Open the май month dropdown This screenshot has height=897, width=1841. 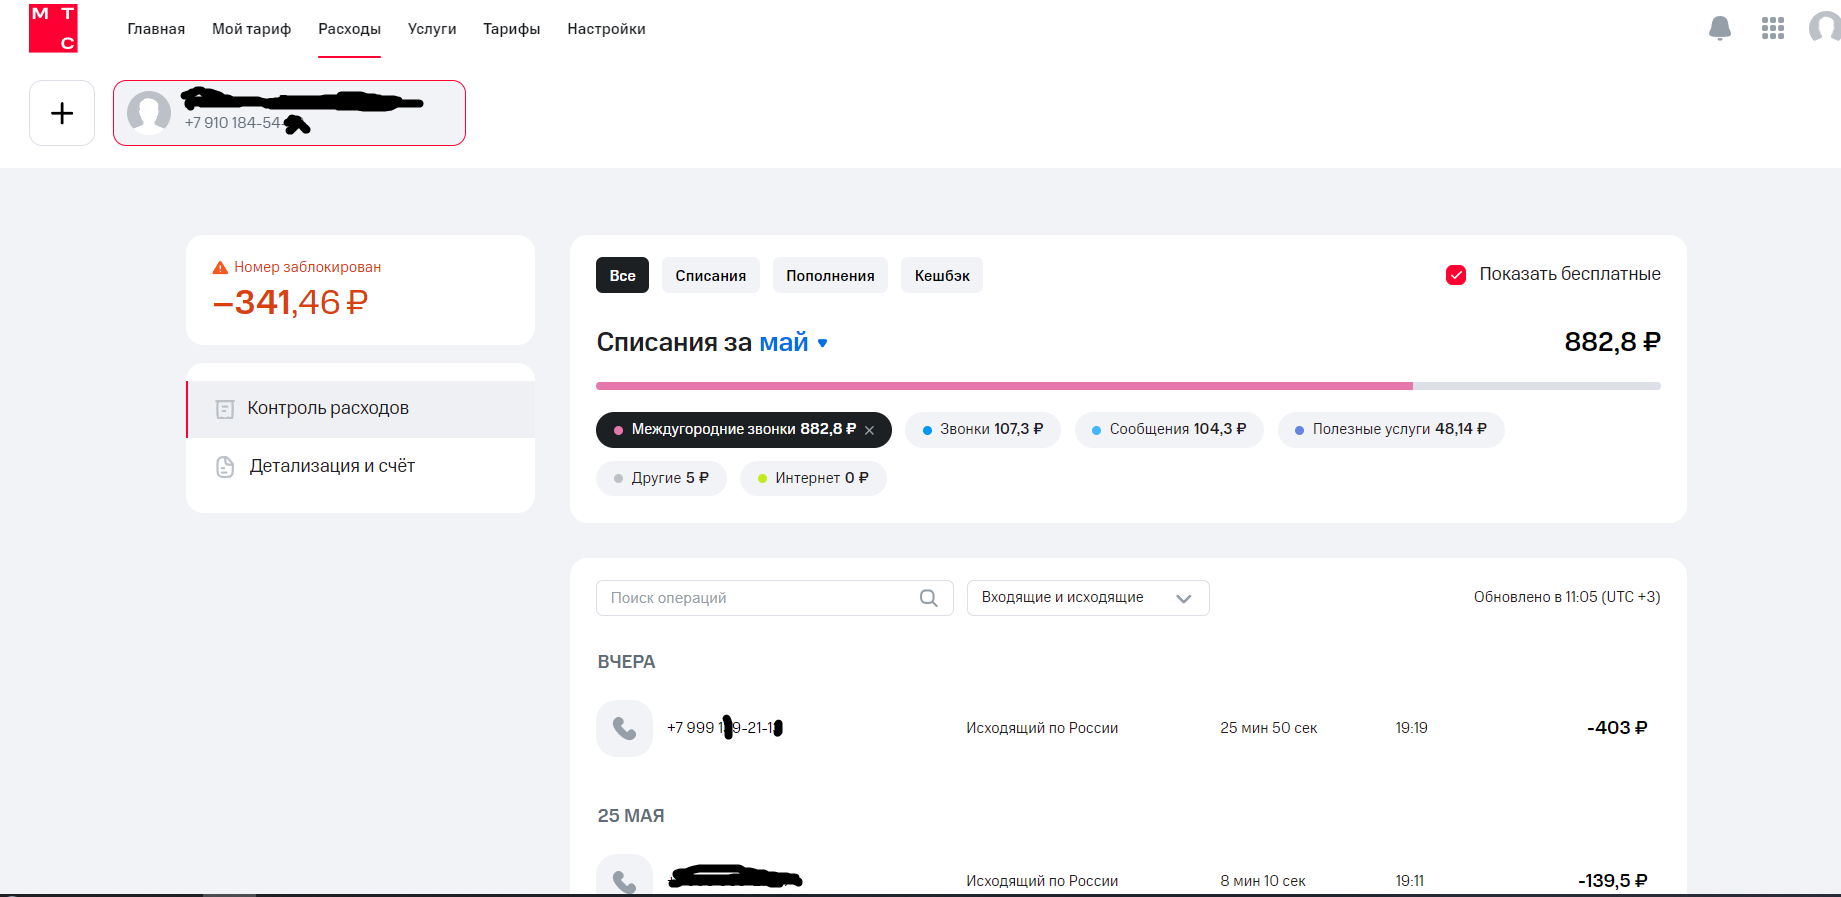point(794,342)
